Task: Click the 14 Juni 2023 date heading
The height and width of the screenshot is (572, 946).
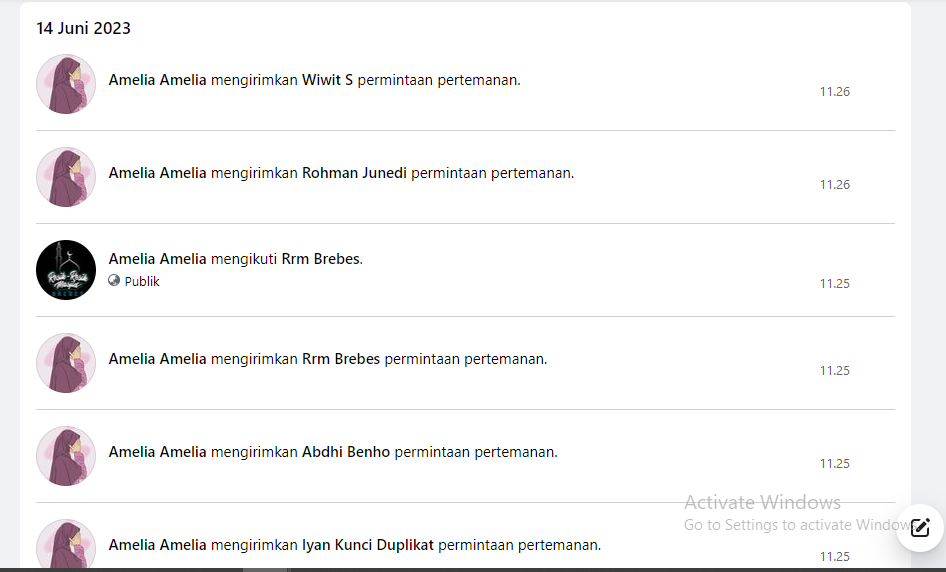Action: coord(83,28)
